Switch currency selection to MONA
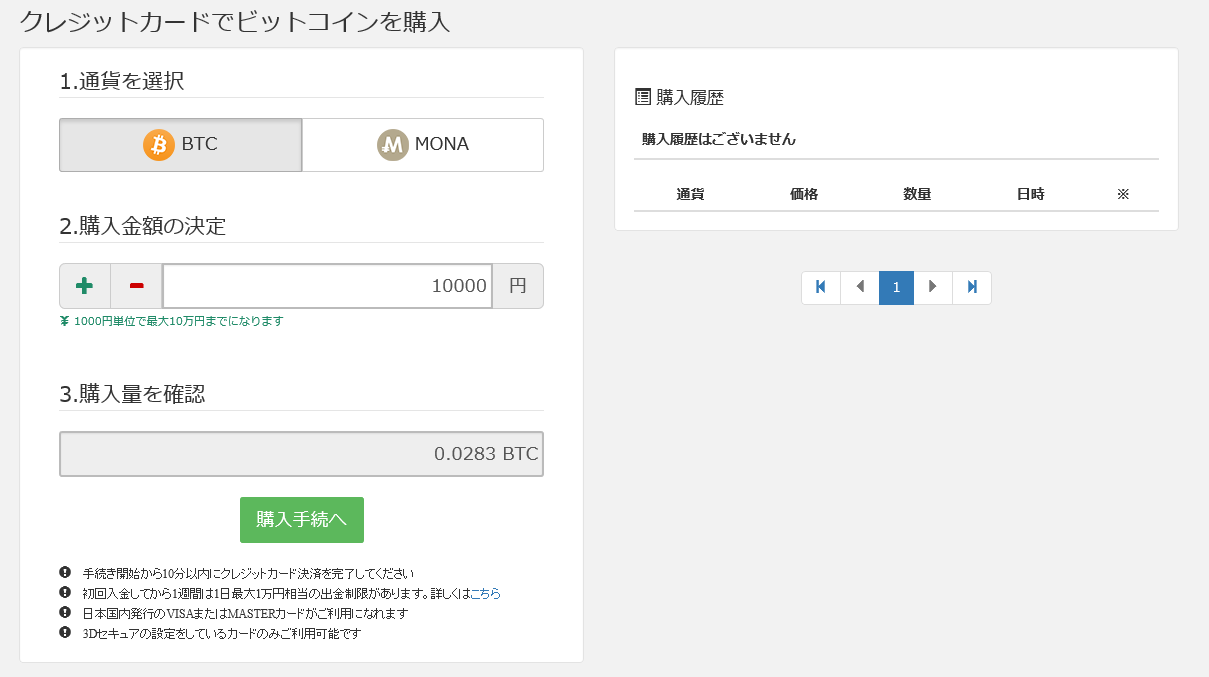This screenshot has width=1209, height=677. (422, 145)
